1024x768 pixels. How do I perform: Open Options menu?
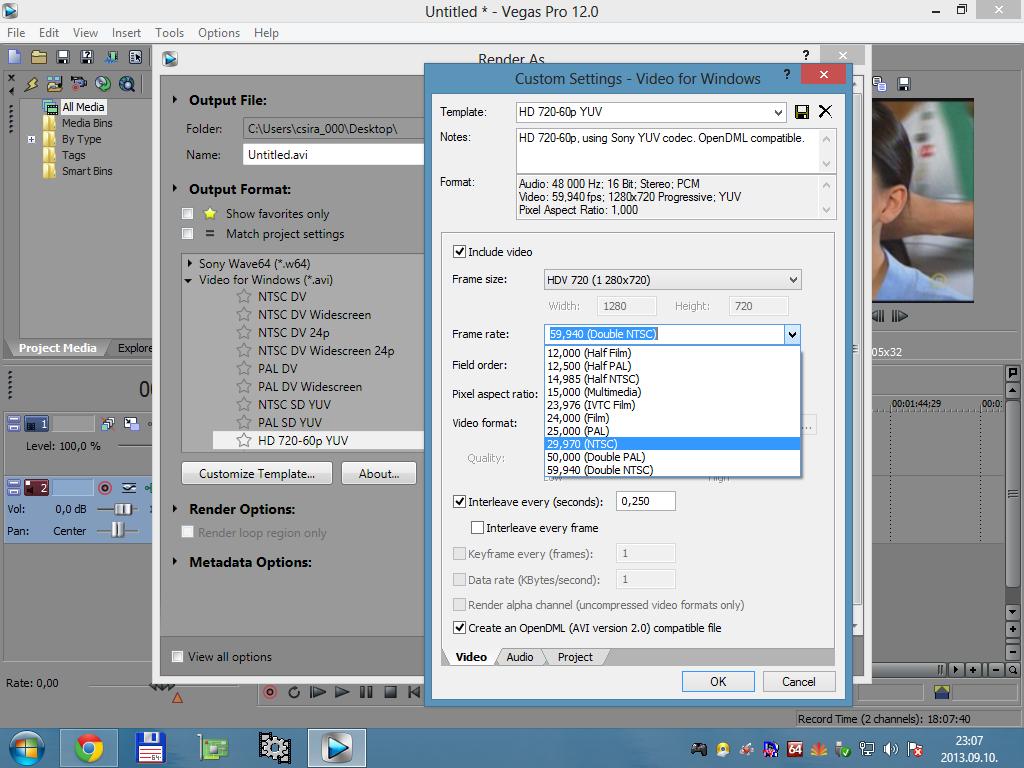pos(219,33)
